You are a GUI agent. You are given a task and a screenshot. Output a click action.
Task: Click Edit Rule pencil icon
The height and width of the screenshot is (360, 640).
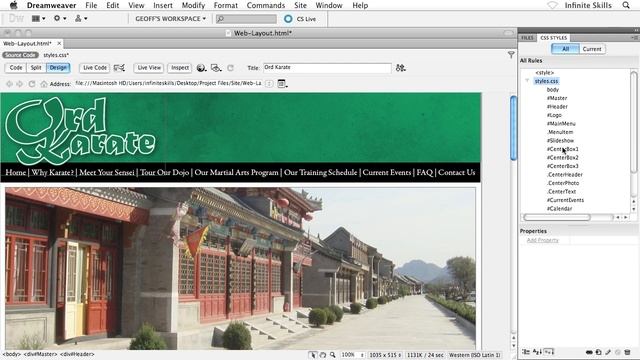(608, 352)
